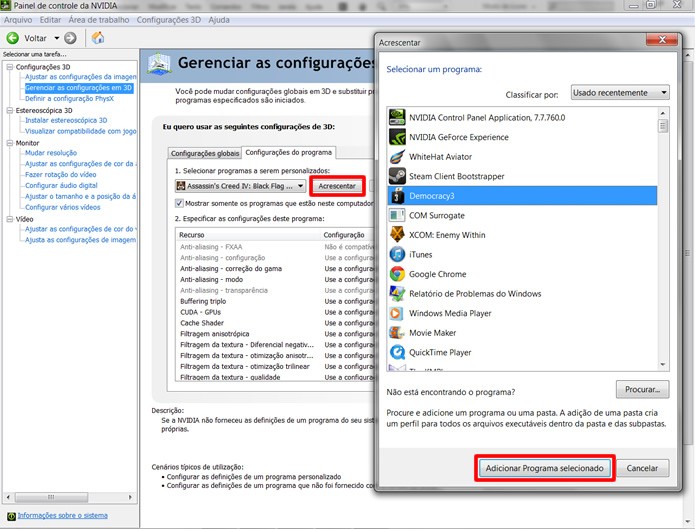
Task: Click the green Voltar back arrow icon
Action: [12, 38]
